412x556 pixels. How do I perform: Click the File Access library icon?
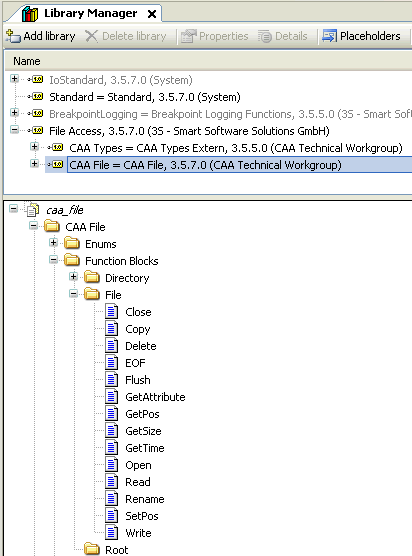pyautogui.click(x=36, y=130)
